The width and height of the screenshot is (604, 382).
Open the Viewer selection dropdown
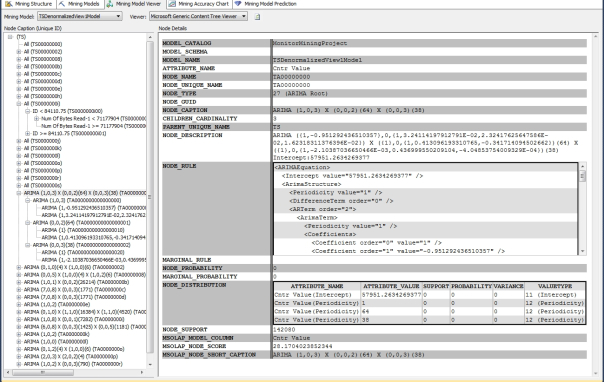tap(198, 16)
